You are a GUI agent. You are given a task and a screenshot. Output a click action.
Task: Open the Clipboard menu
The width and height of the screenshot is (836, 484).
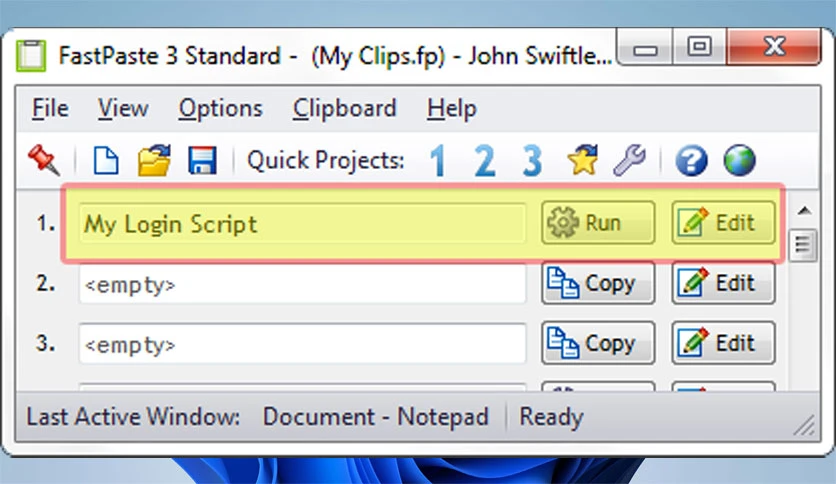click(344, 109)
